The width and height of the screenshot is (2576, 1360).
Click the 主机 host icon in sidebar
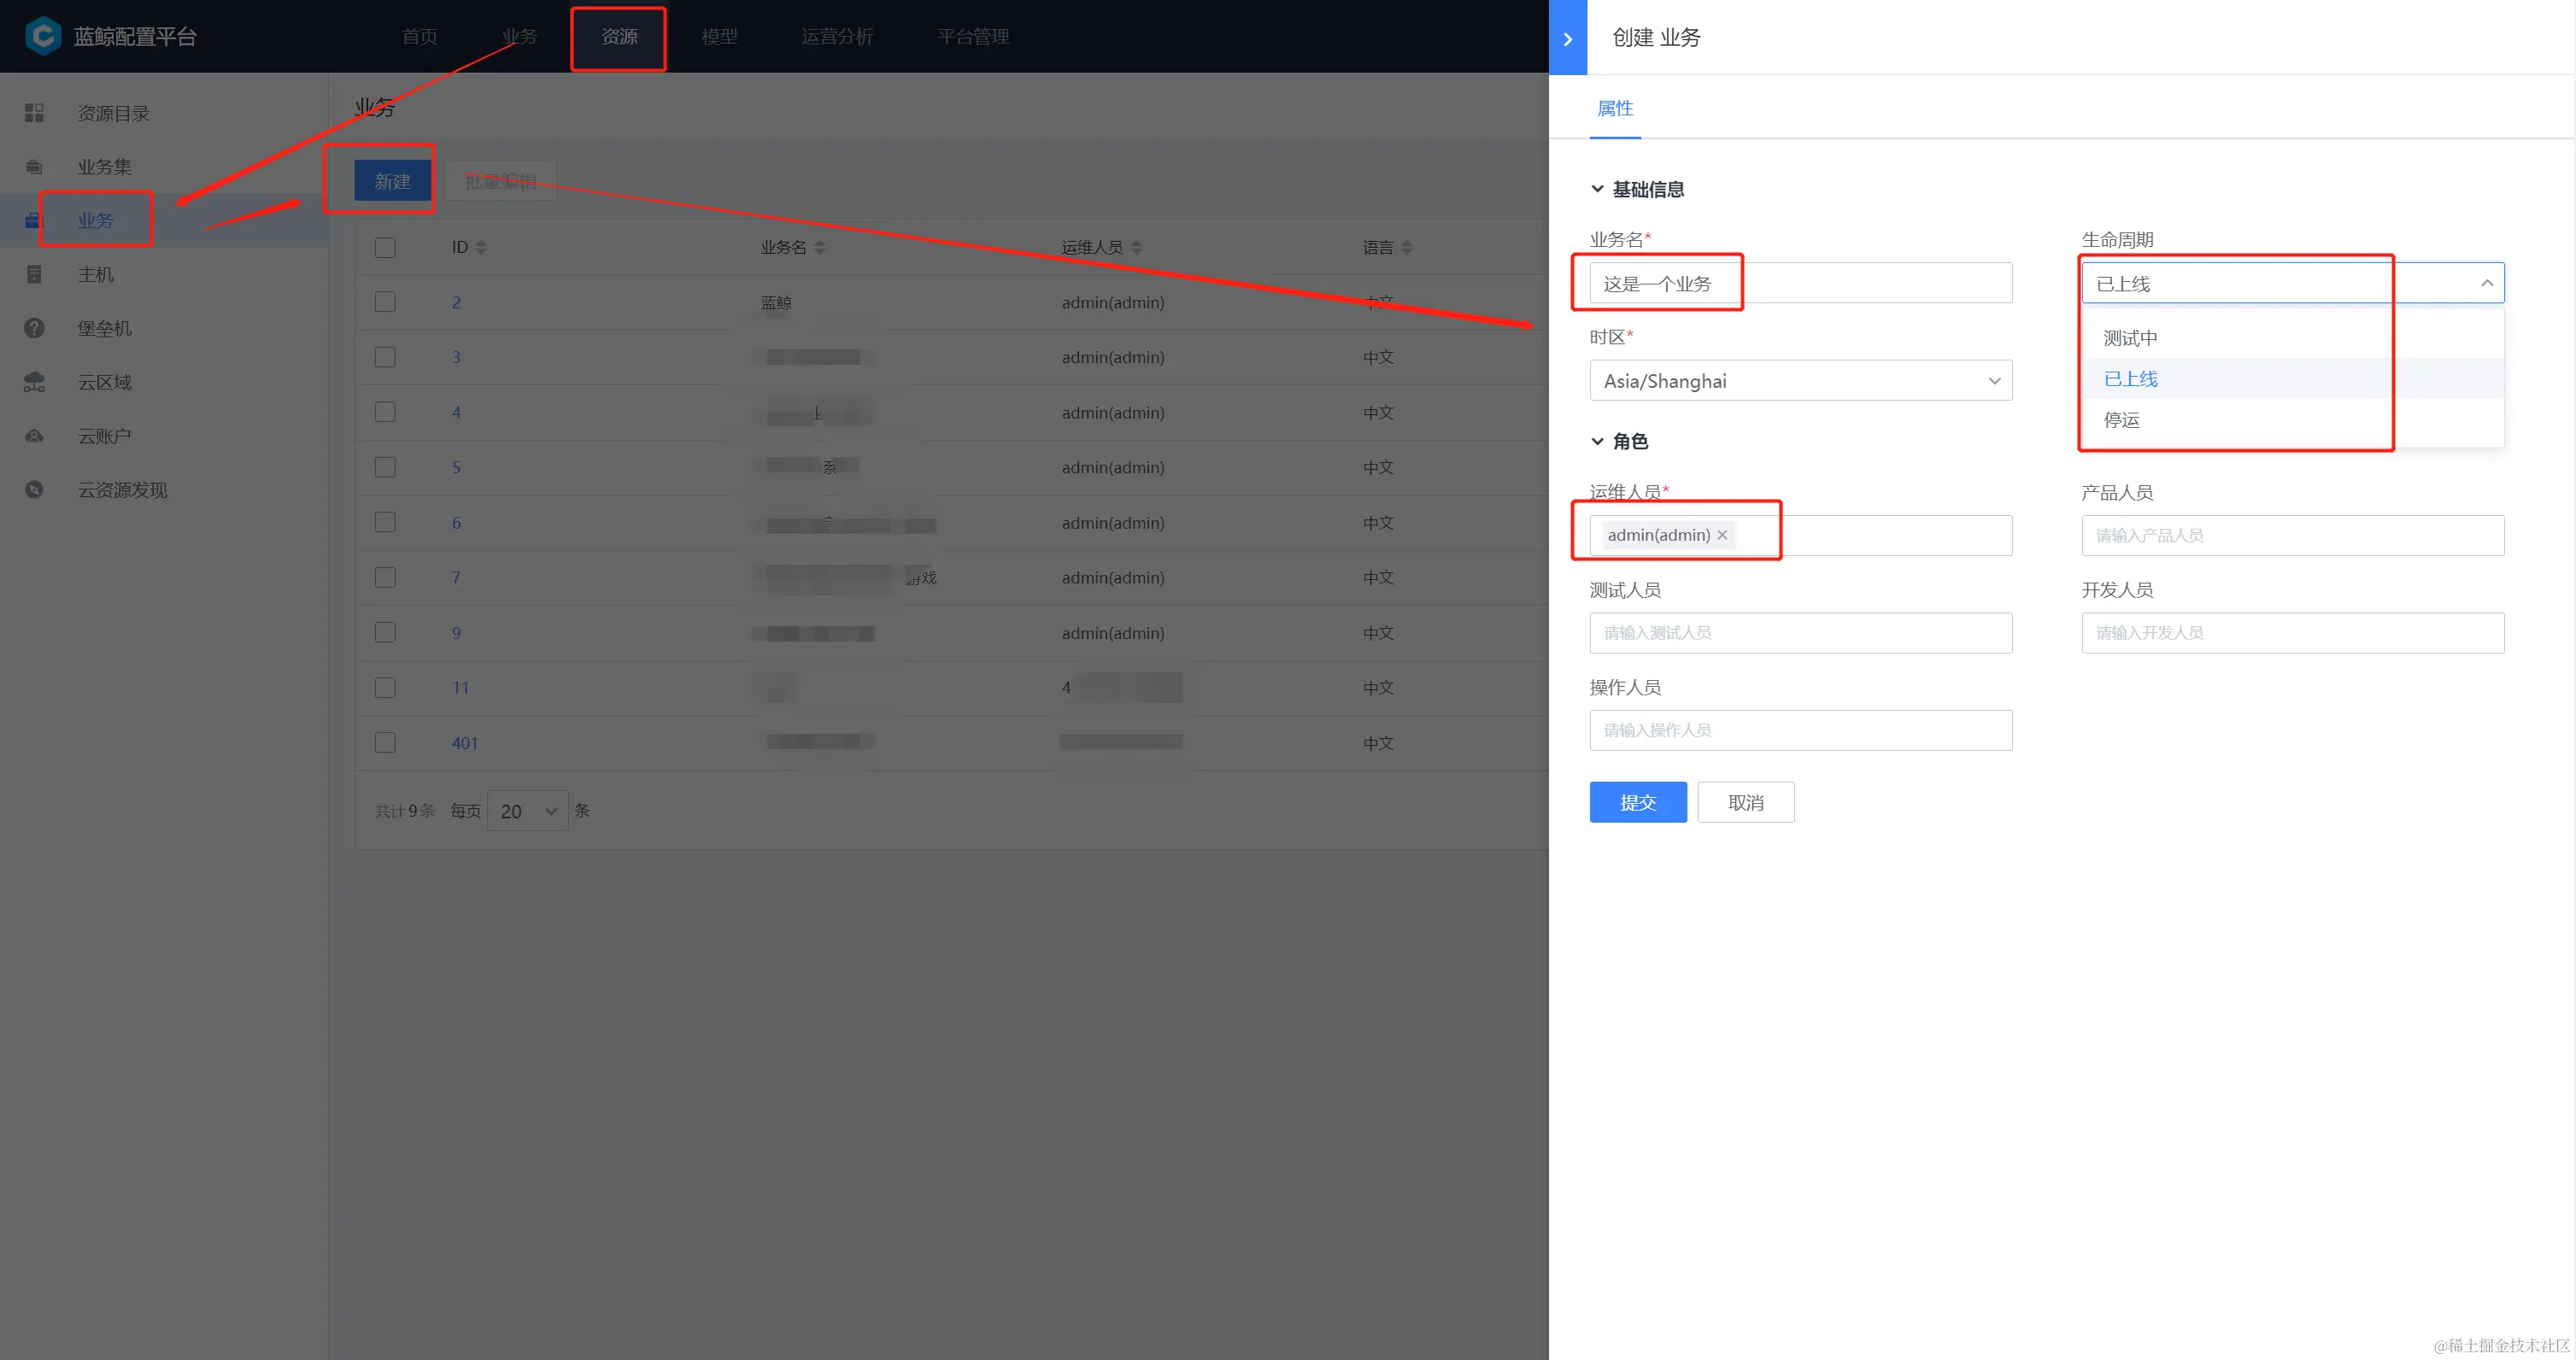point(34,274)
